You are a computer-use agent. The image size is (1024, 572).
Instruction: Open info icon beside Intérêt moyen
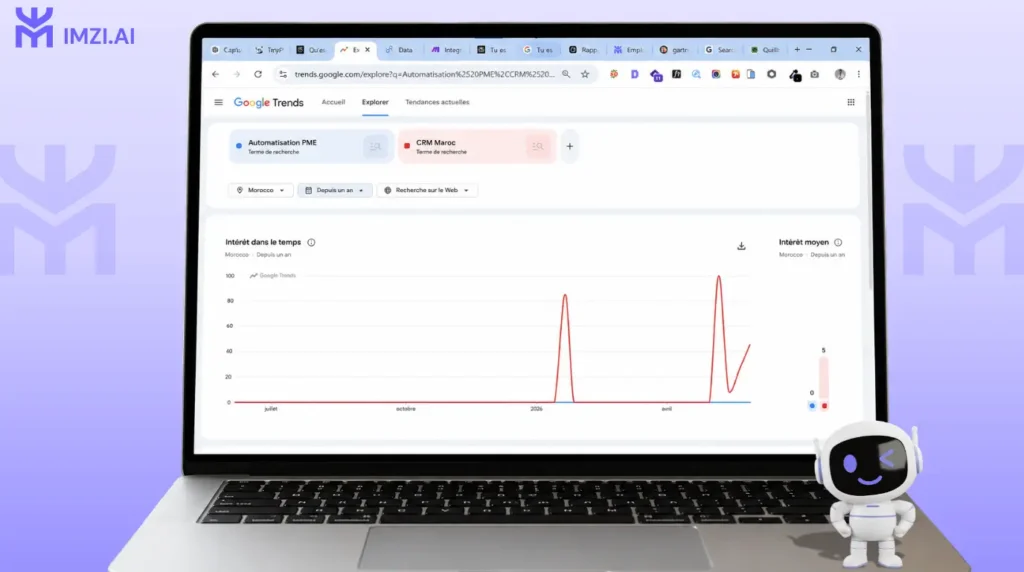point(838,242)
